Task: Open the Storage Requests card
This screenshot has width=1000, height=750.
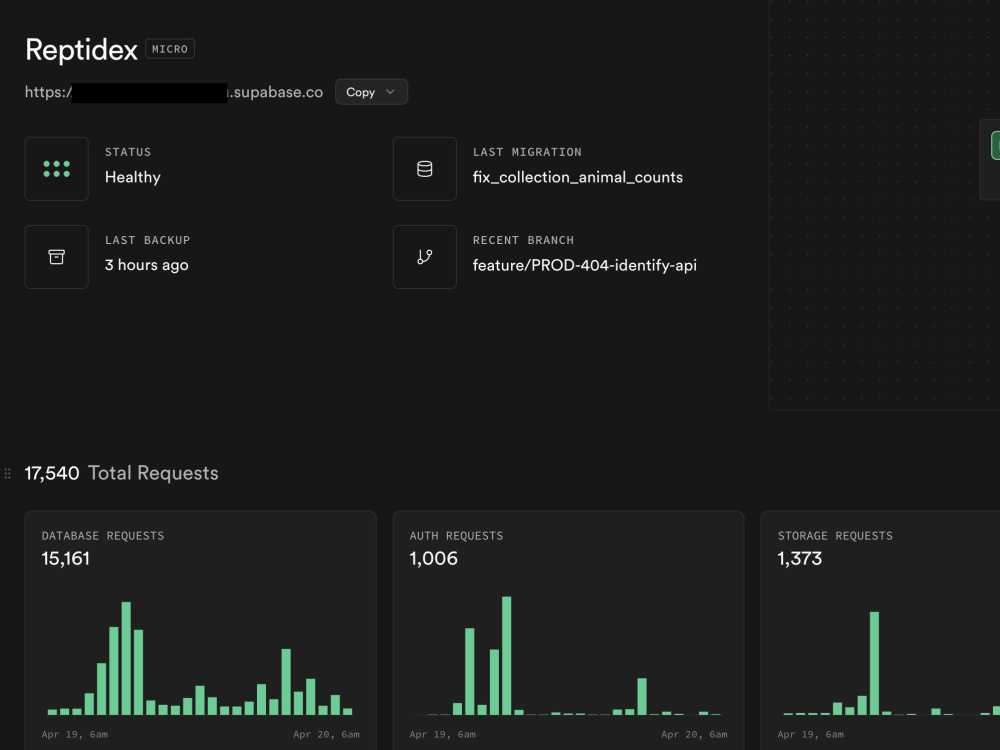Action: [x=880, y=630]
